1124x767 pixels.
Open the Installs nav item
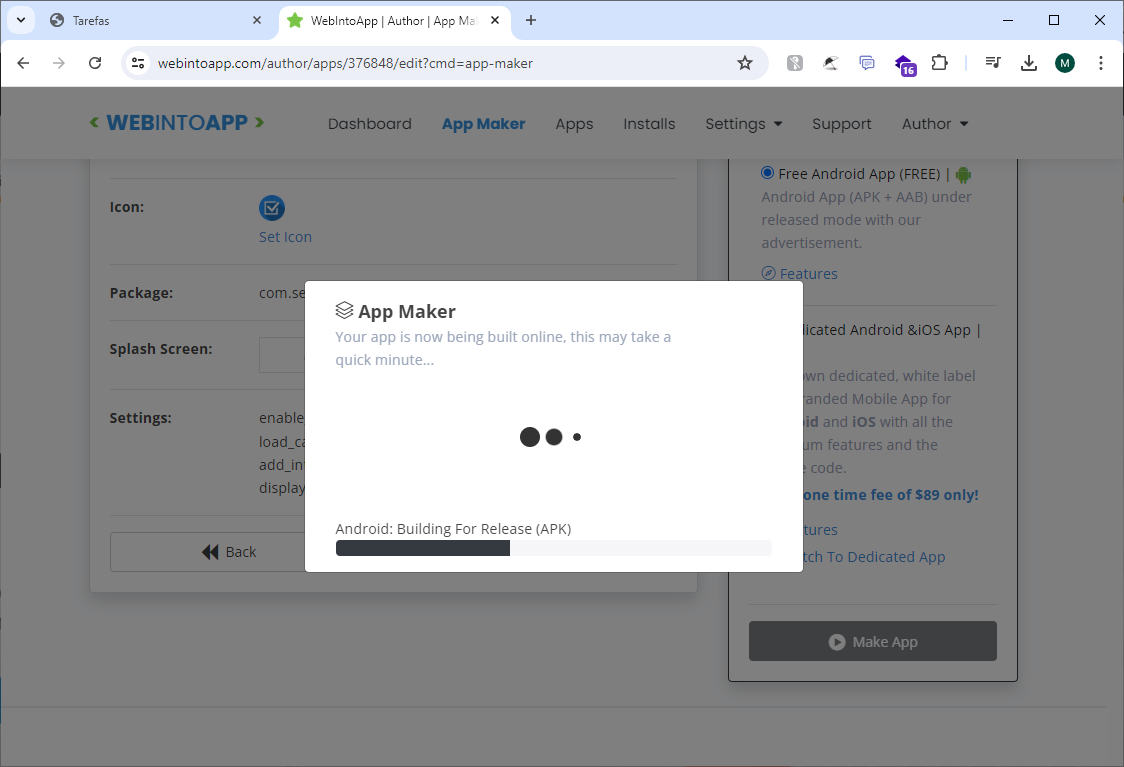click(649, 124)
